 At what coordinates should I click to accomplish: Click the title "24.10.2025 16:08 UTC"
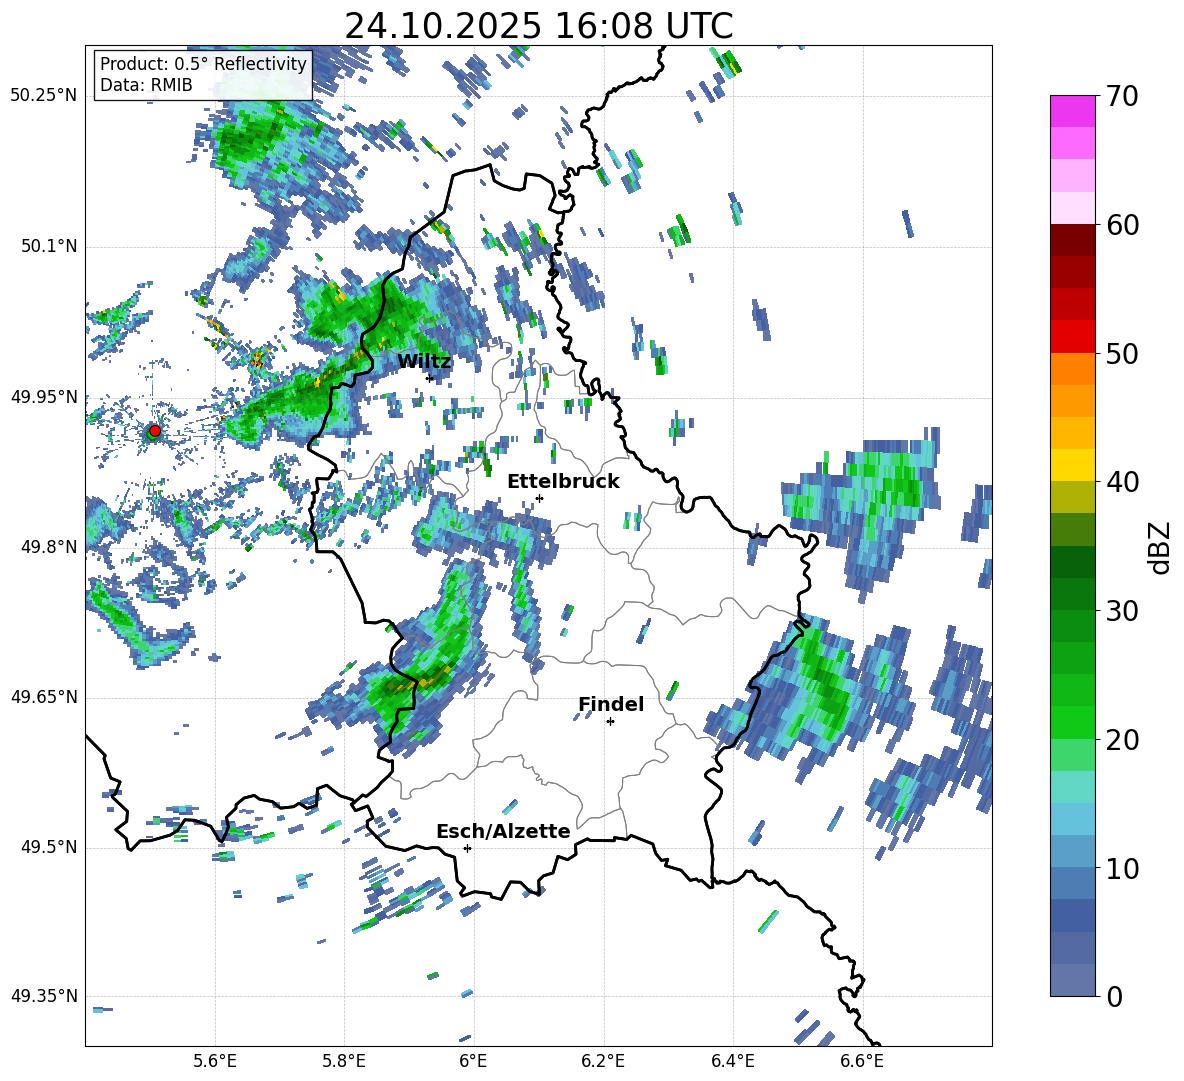pyautogui.click(x=538, y=26)
